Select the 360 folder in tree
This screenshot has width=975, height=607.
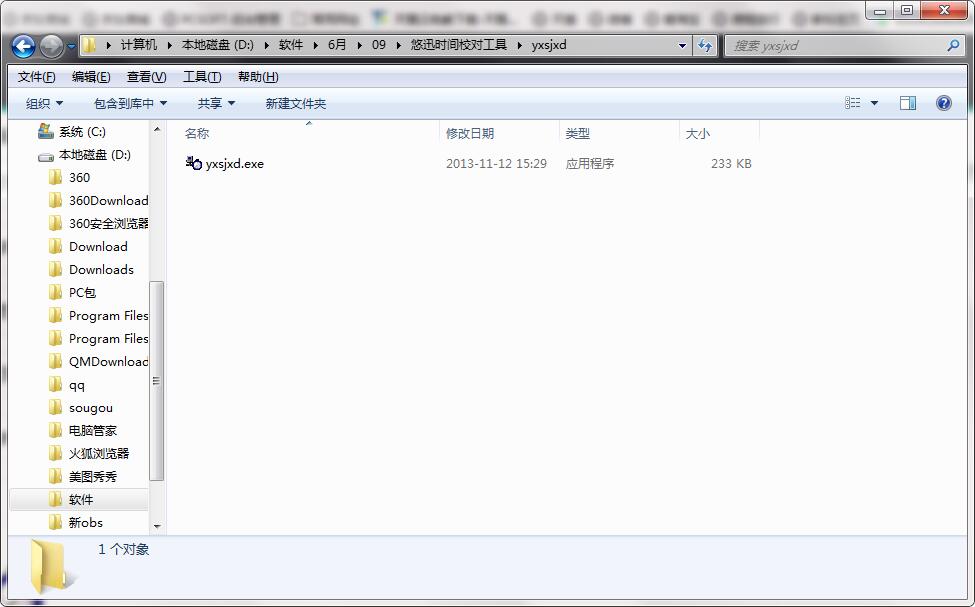(79, 177)
